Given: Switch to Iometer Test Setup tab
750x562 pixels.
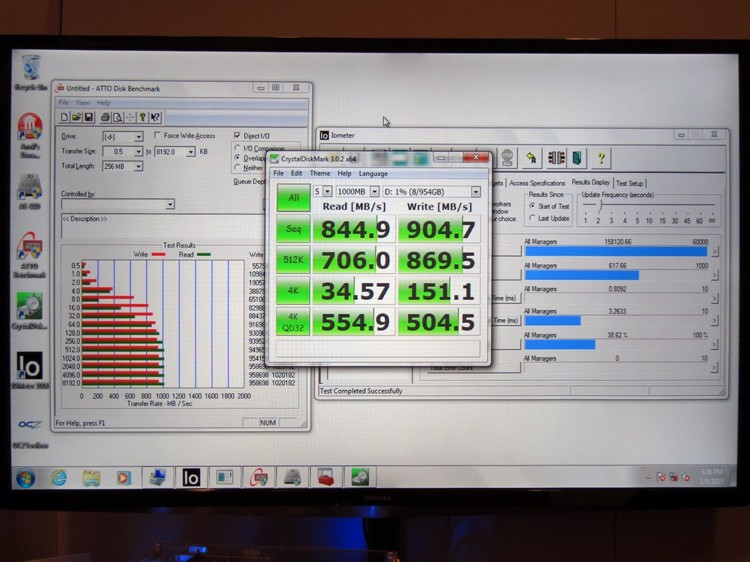Looking at the screenshot, I should [629, 183].
